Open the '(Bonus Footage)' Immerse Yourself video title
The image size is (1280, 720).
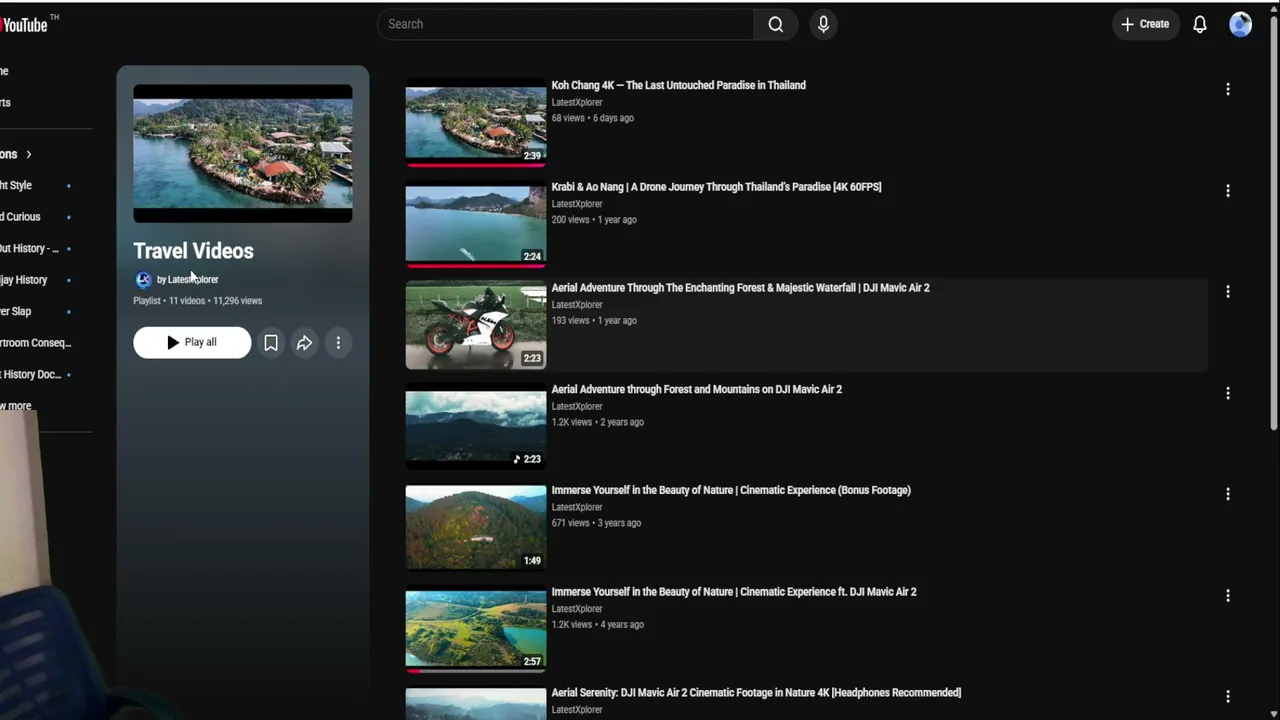pyautogui.click(x=731, y=490)
